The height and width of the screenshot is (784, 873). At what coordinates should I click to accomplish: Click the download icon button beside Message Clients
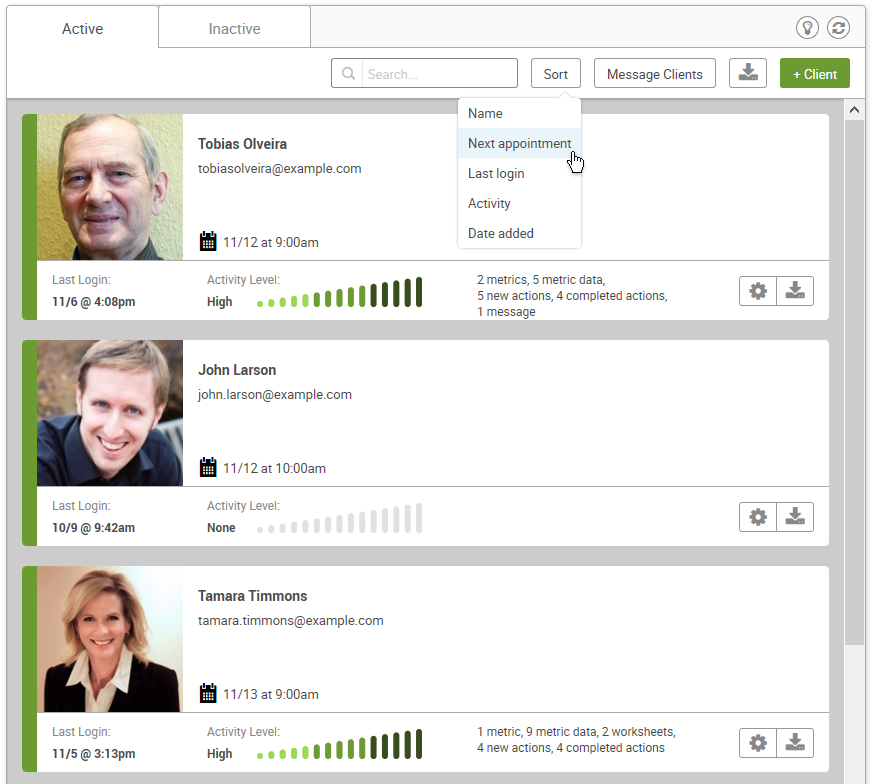(x=748, y=73)
